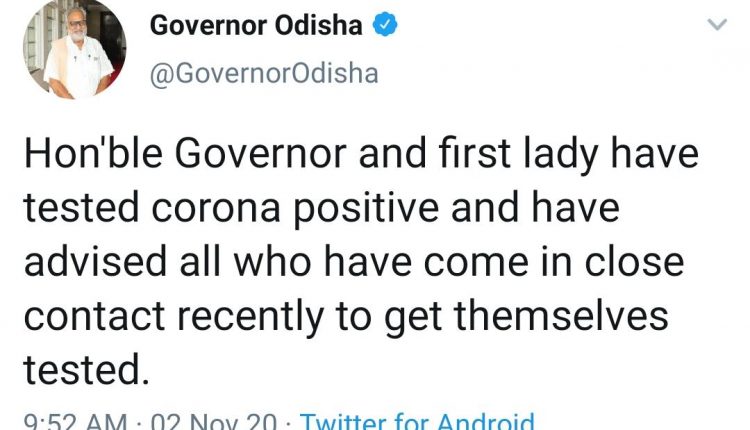Click the final word tested. in tweet
750x430 pixels.
(x=85, y=369)
